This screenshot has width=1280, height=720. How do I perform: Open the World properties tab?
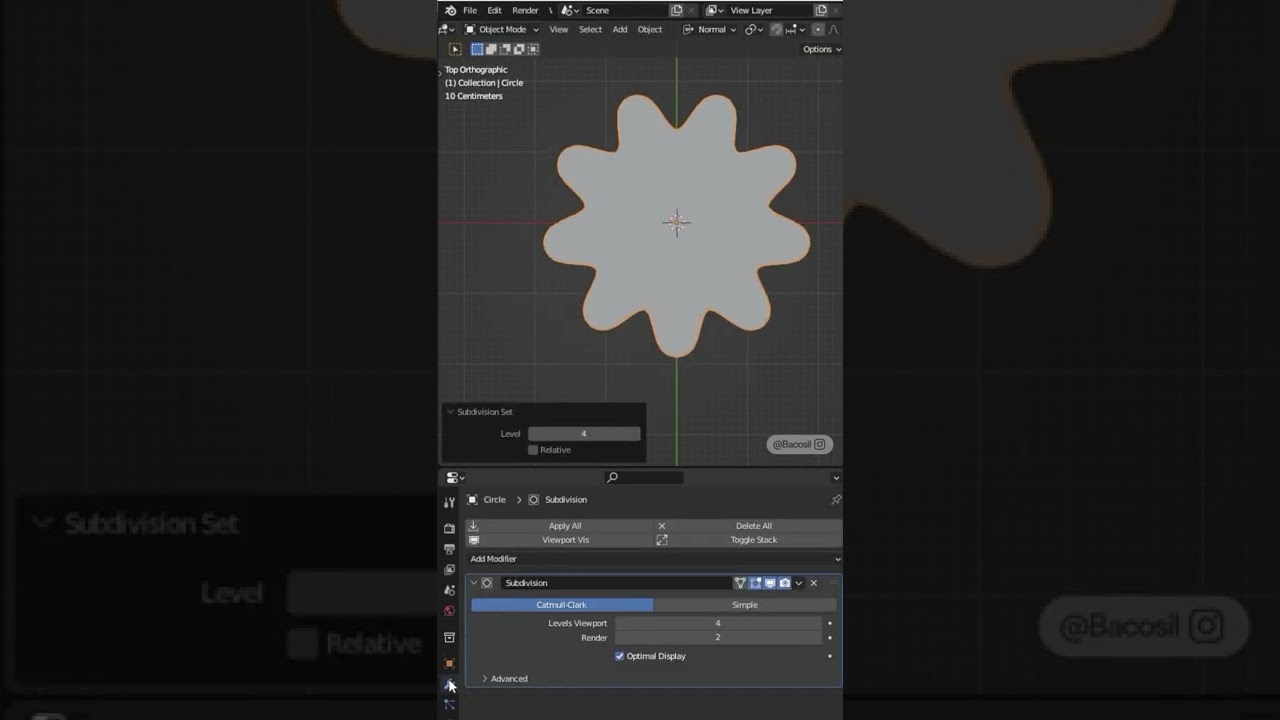pyautogui.click(x=450, y=611)
